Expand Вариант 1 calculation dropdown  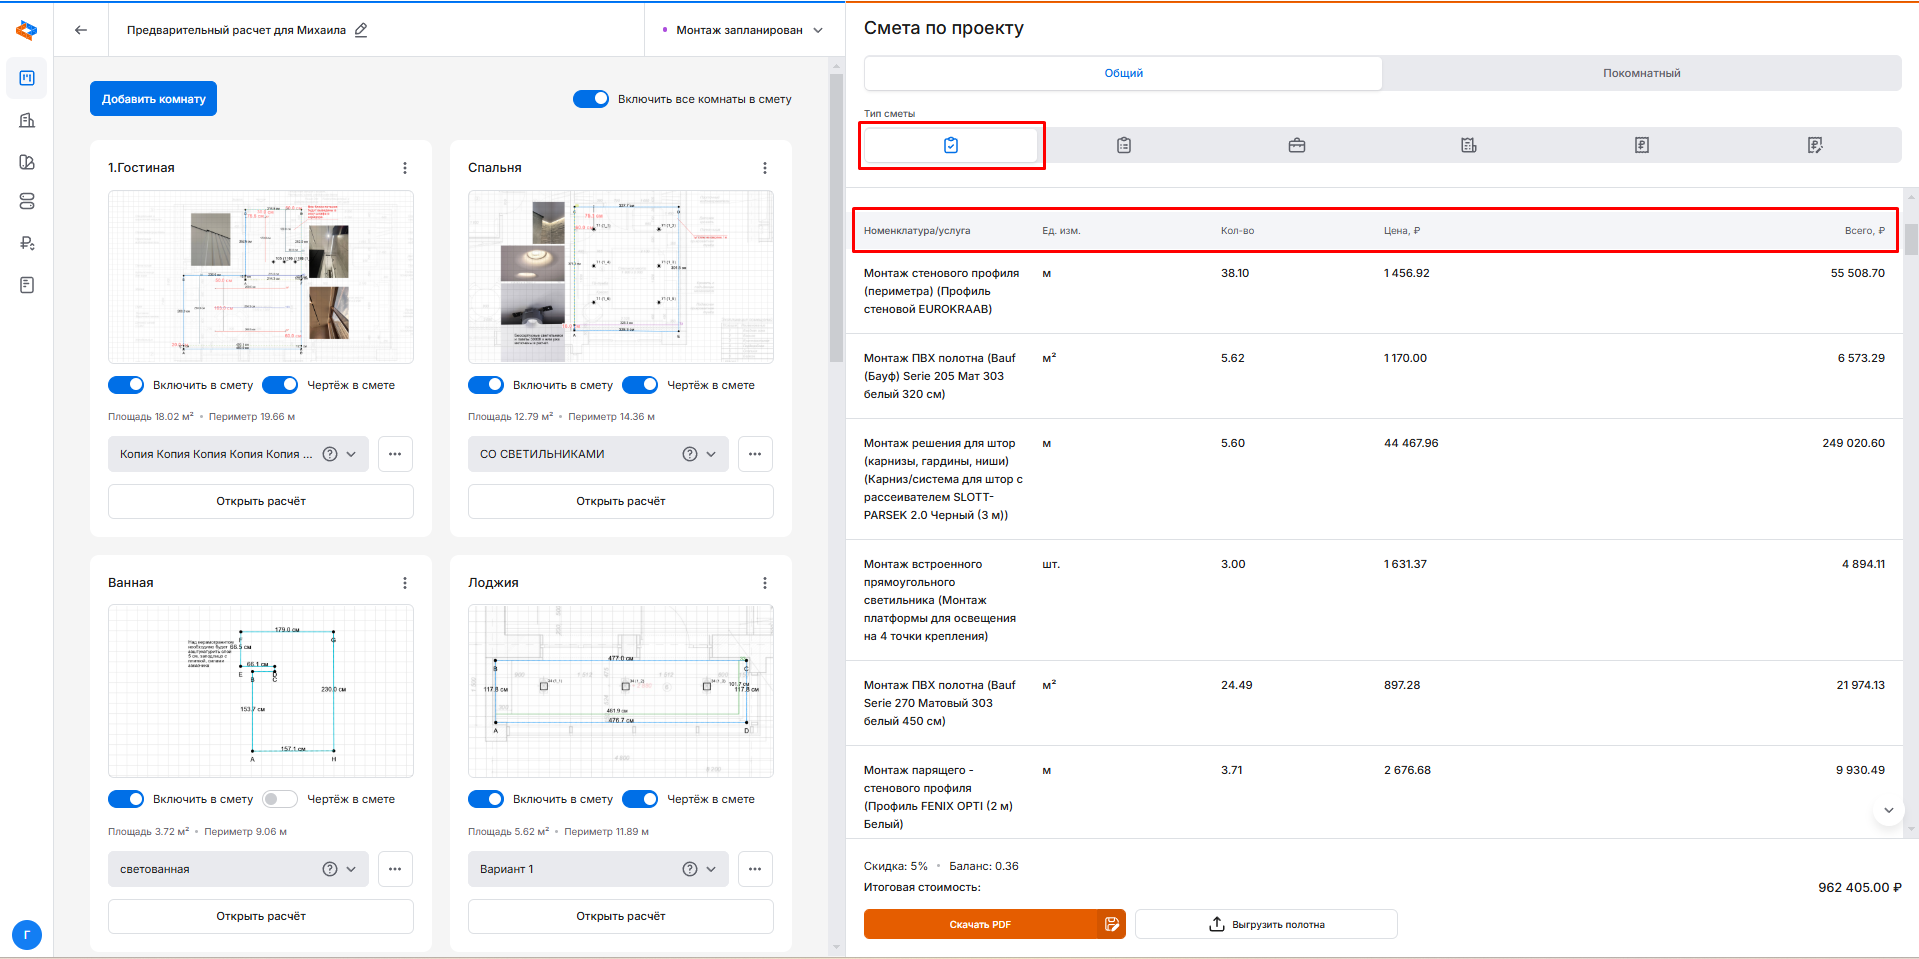pyautogui.click(x=711, y=869)
